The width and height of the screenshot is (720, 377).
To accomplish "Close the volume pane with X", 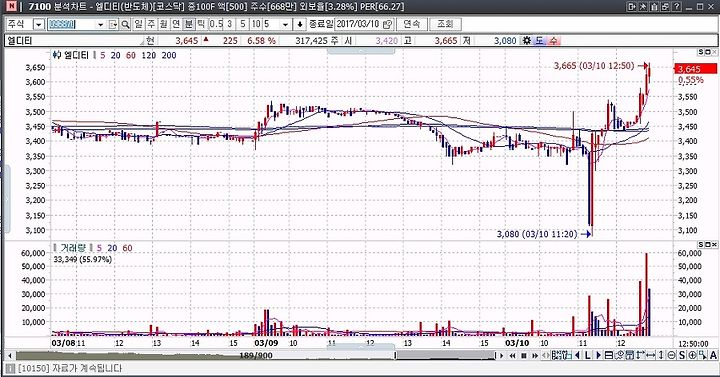I will 714,244.
